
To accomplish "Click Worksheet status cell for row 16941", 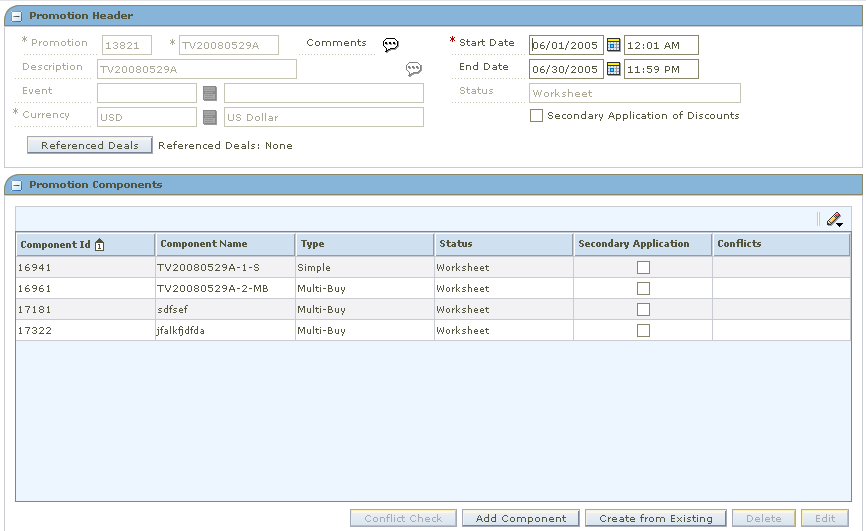I will pos(504,267).
